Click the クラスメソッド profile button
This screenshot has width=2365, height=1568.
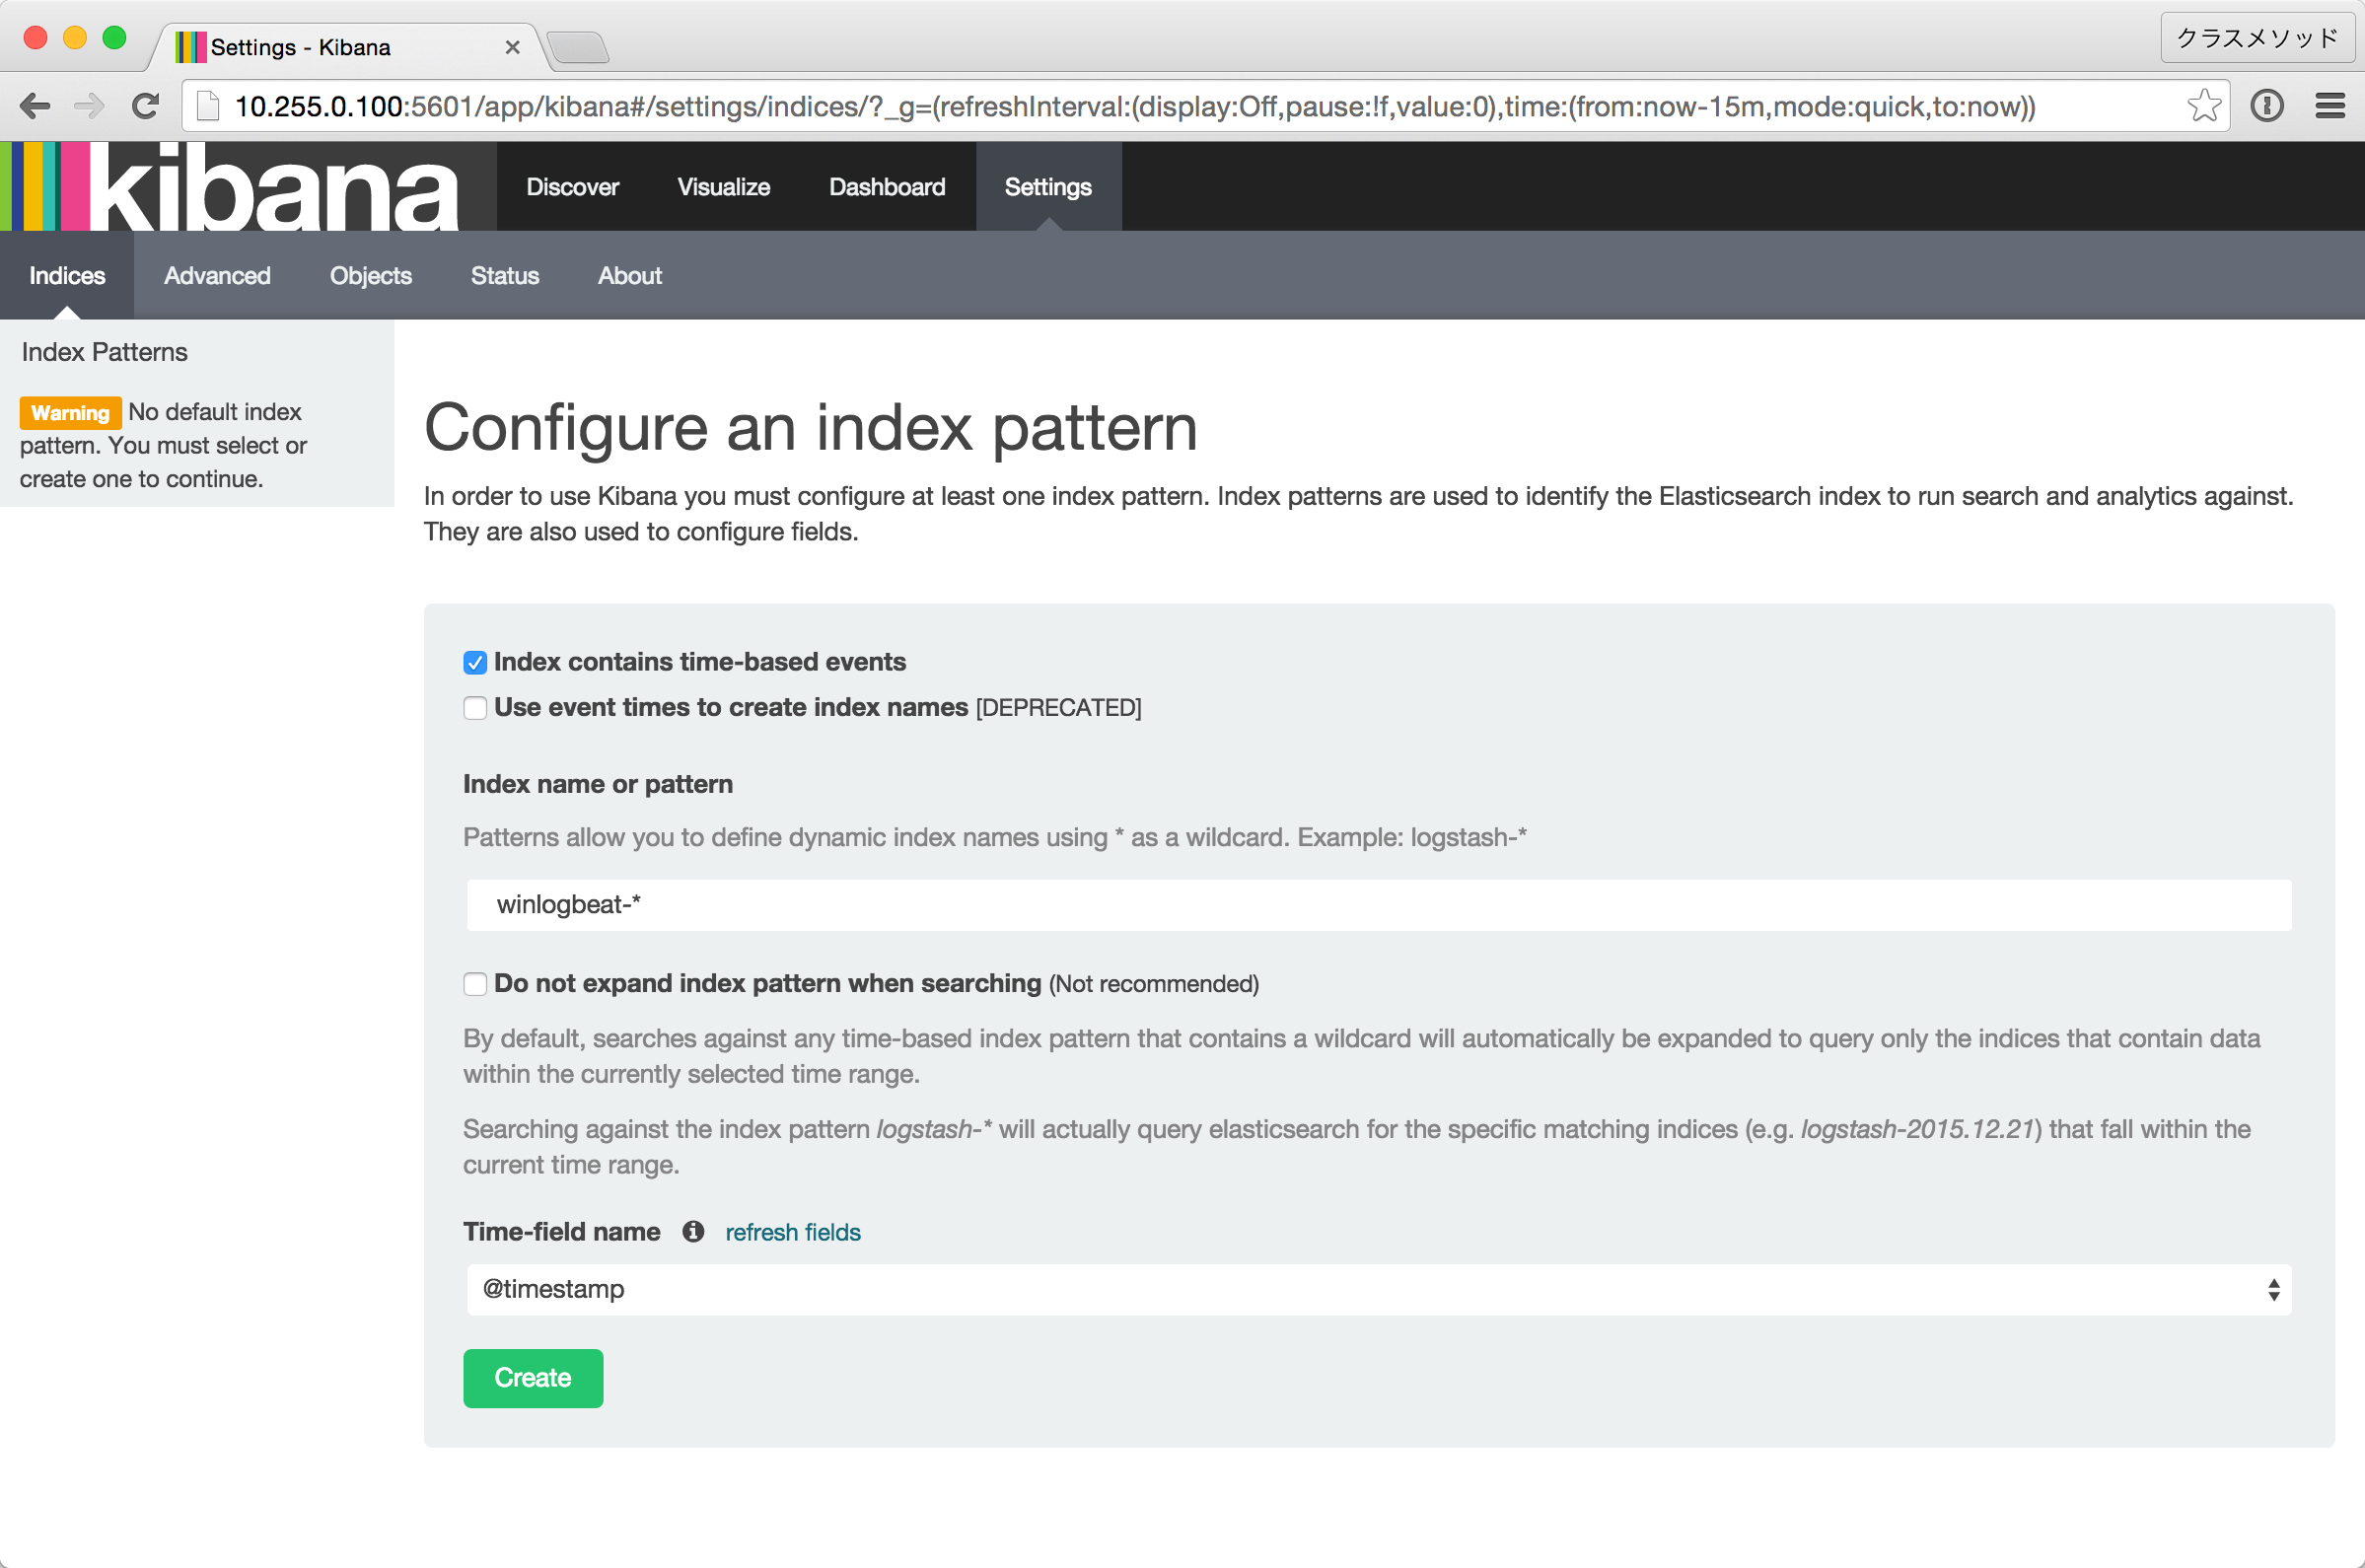click(2257, 39)
